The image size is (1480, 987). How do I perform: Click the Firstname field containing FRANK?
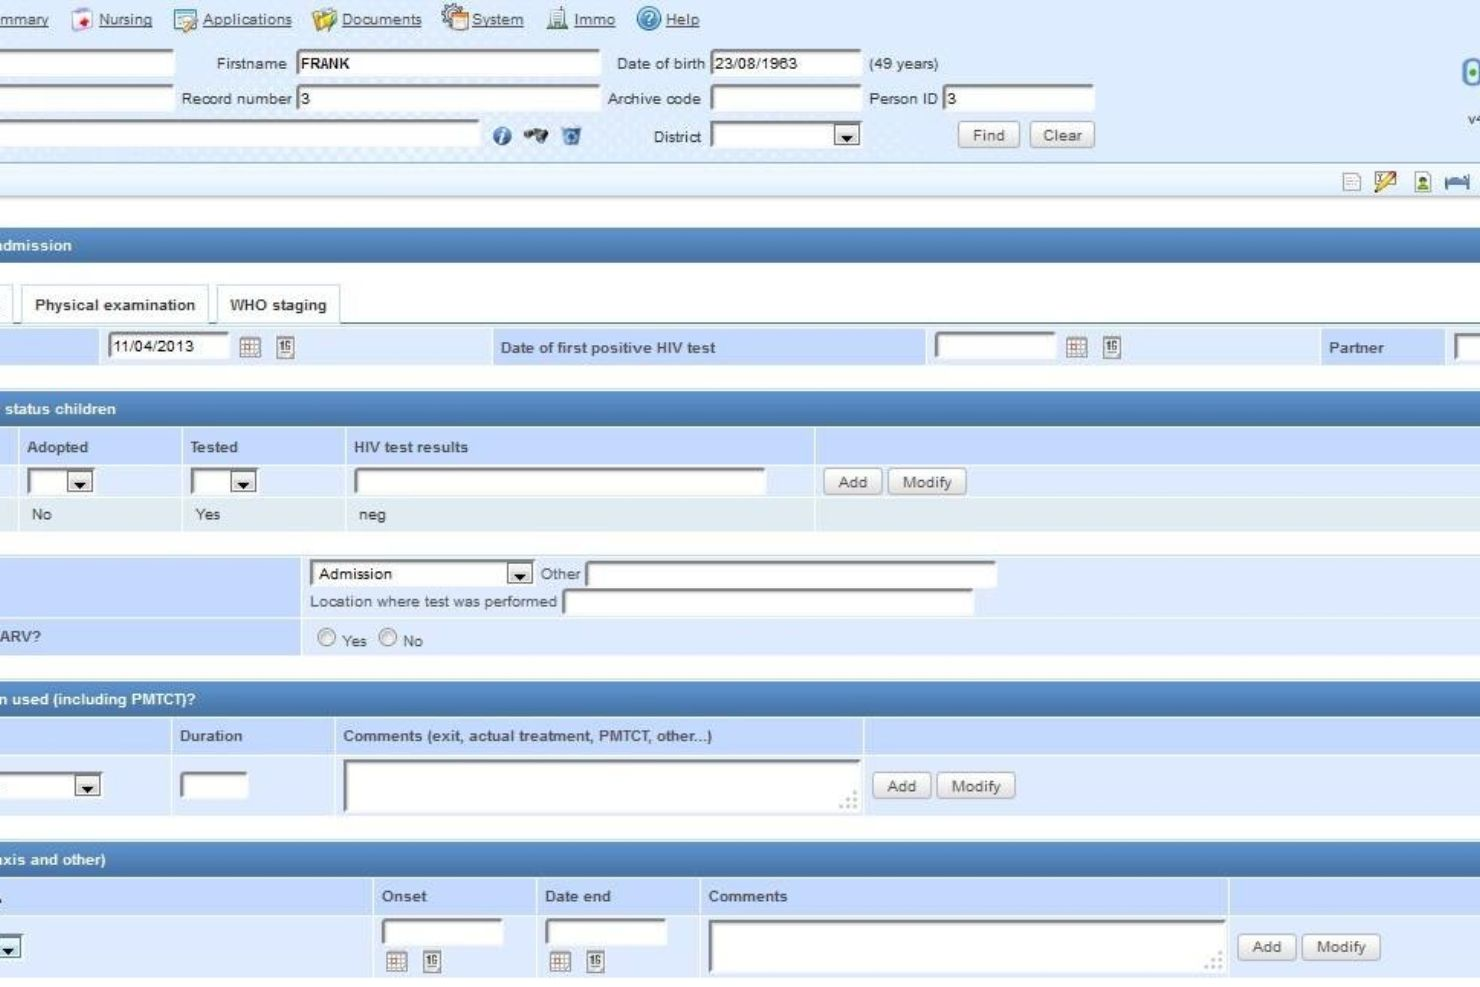(x=448, y=63)
